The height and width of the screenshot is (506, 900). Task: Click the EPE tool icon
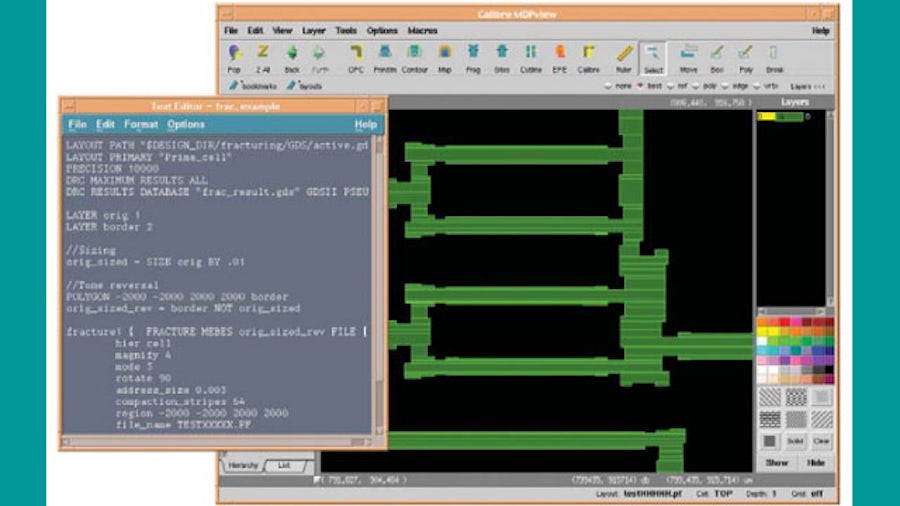[560, 59]
